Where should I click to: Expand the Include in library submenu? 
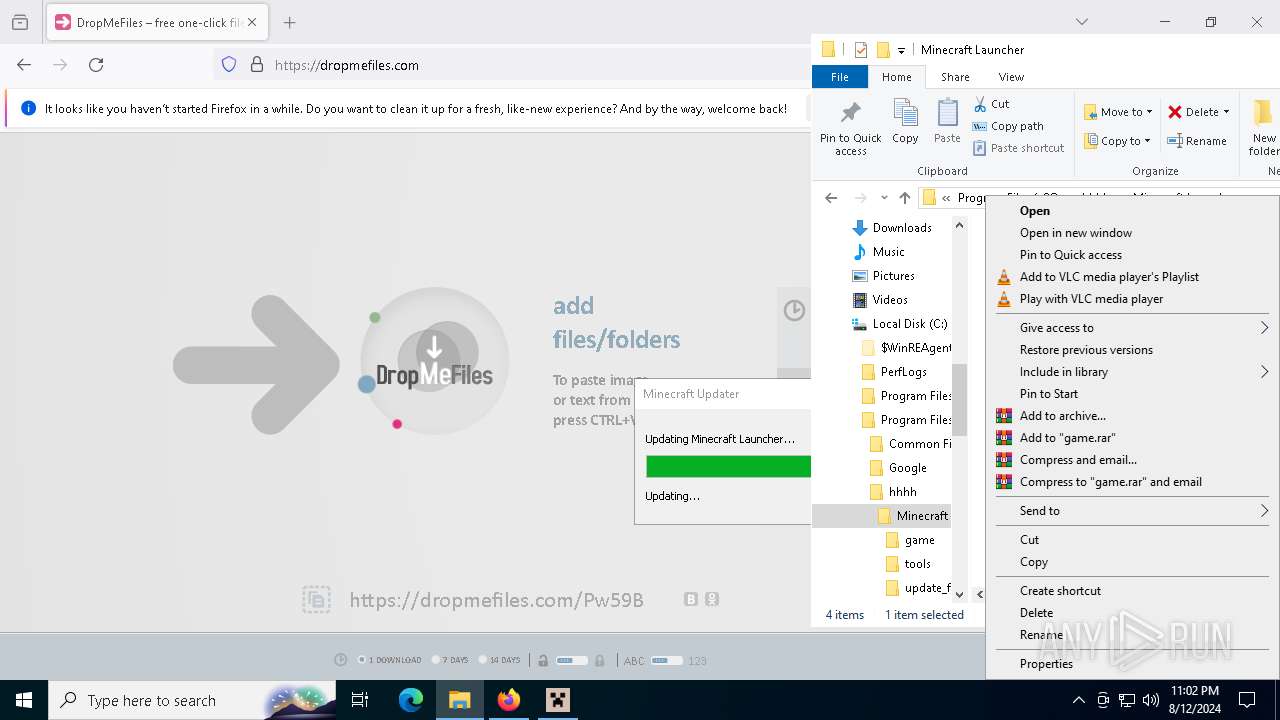(1133, 372)
